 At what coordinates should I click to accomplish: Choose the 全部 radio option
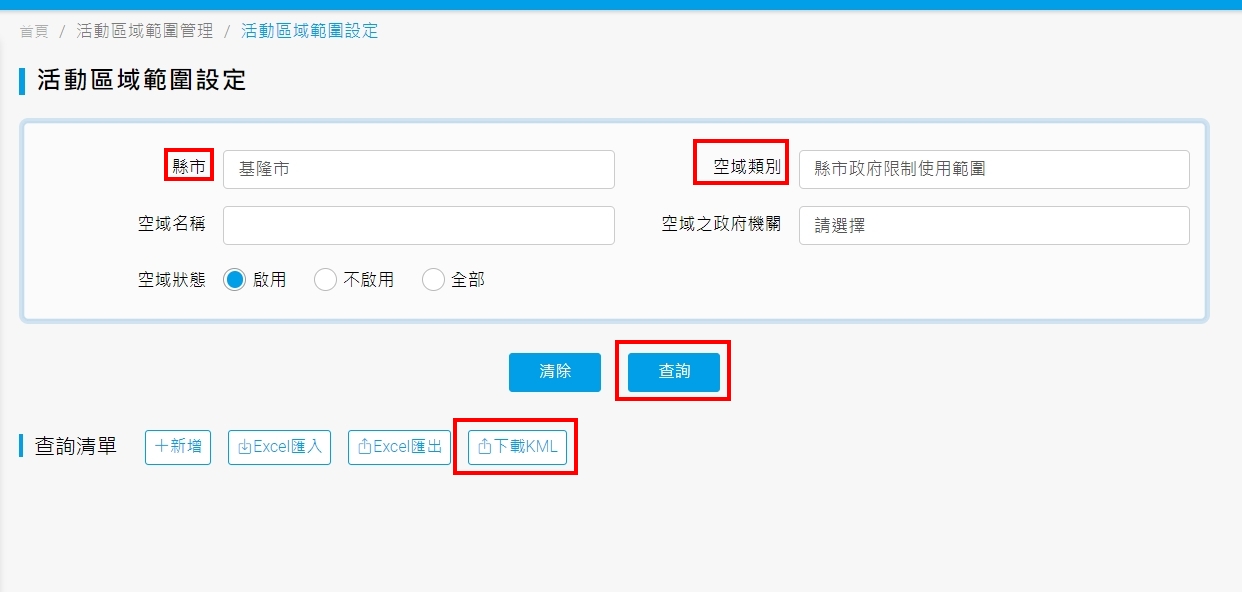[x=433, y=280]
